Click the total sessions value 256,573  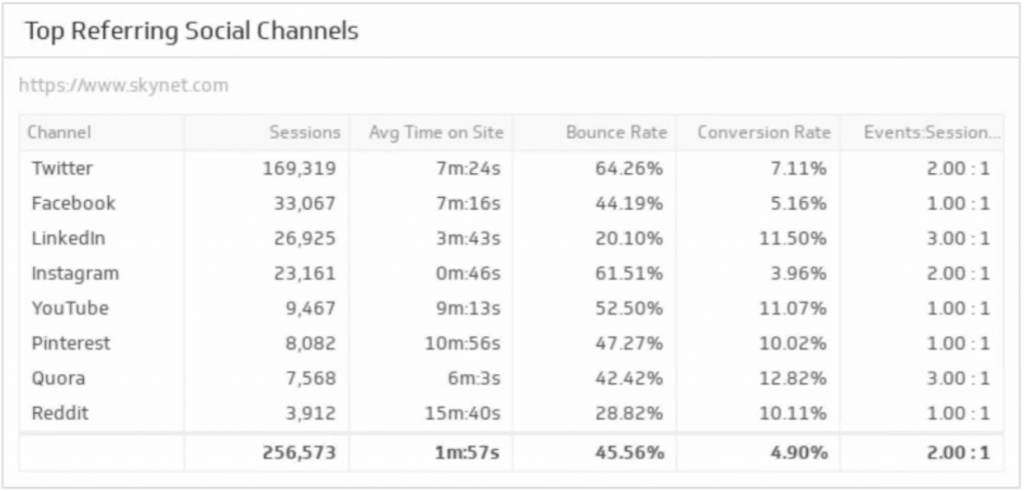pyautogui.click(x=299, y=452)
